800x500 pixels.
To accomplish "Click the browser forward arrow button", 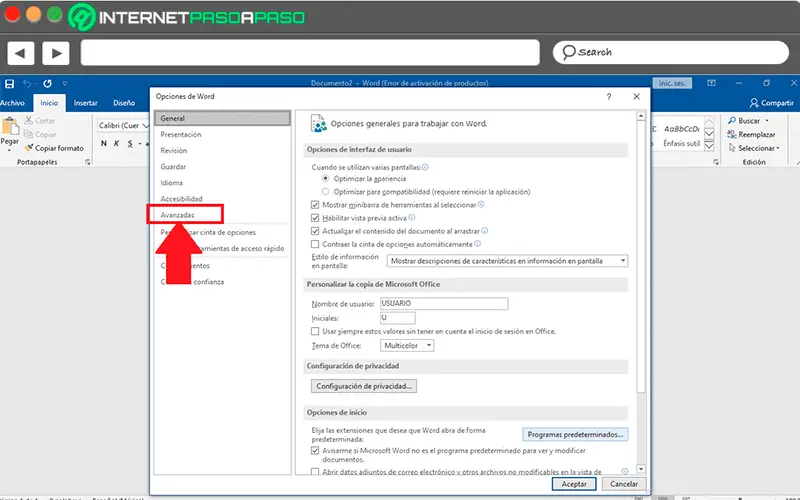I will point(56,53).
